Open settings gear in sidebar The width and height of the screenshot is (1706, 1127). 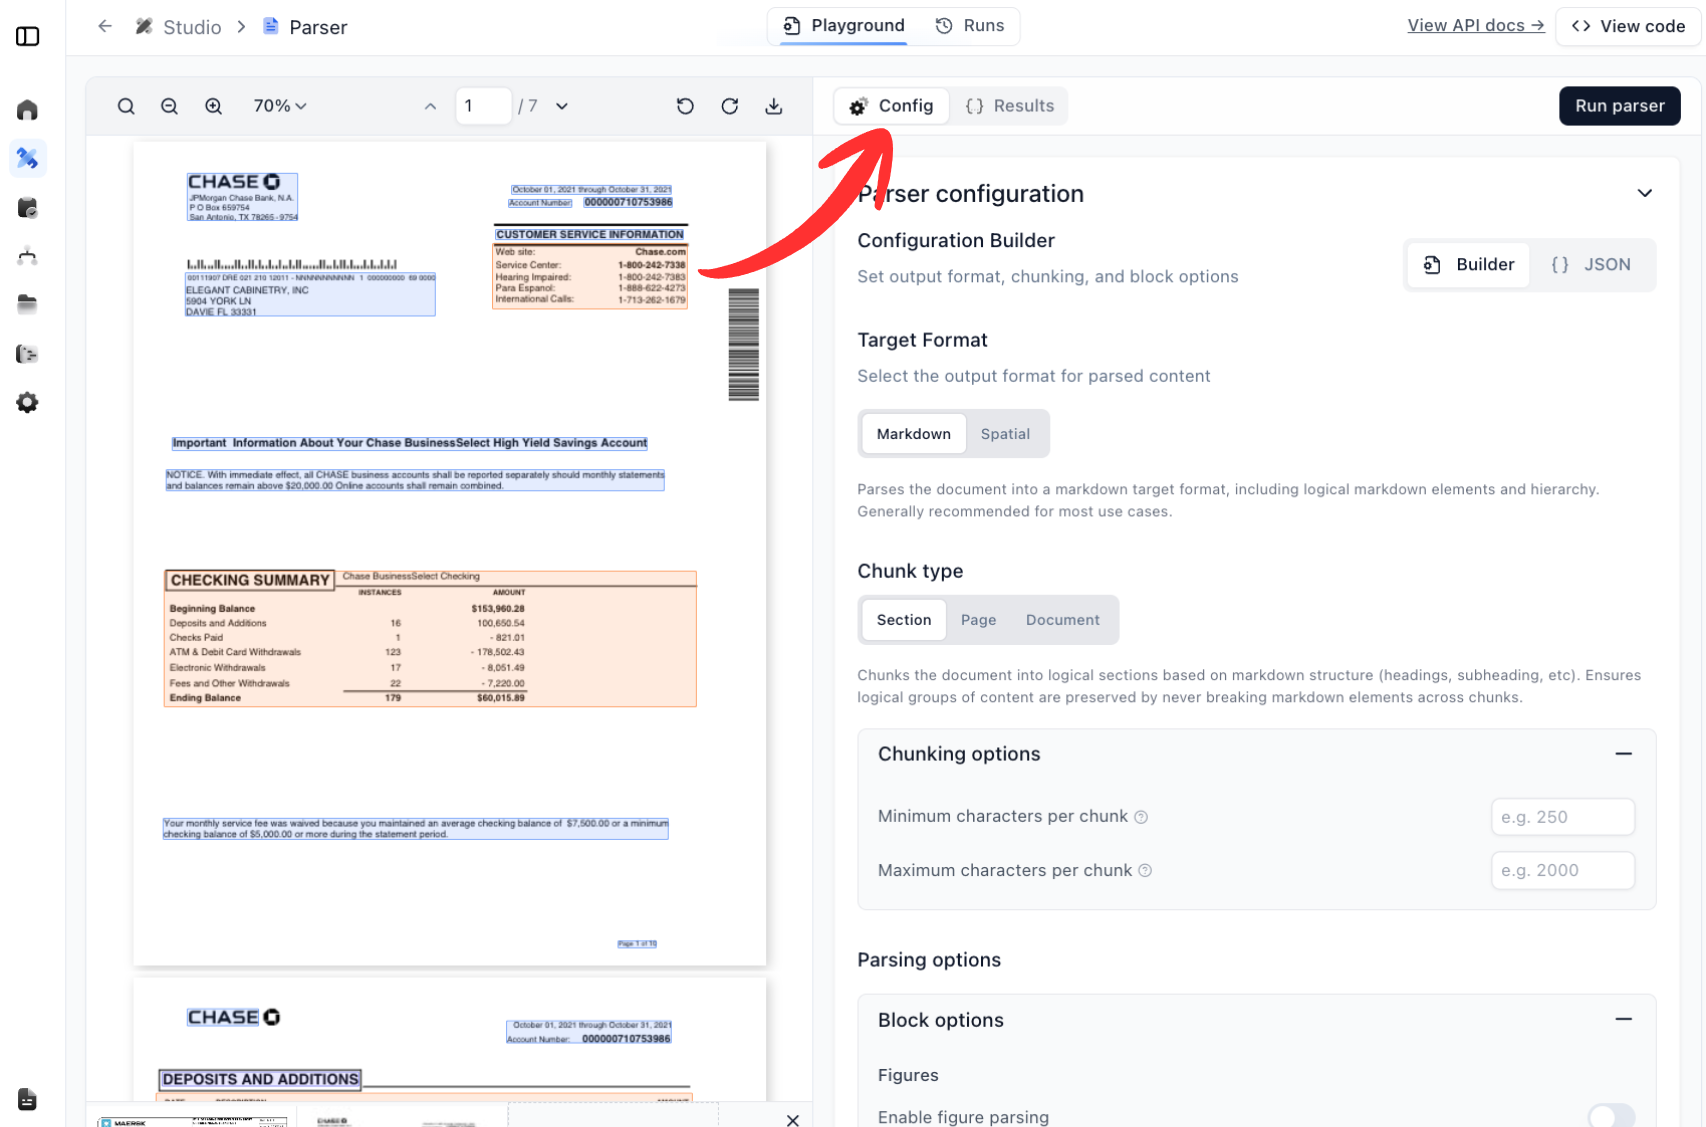pos(28,402)
